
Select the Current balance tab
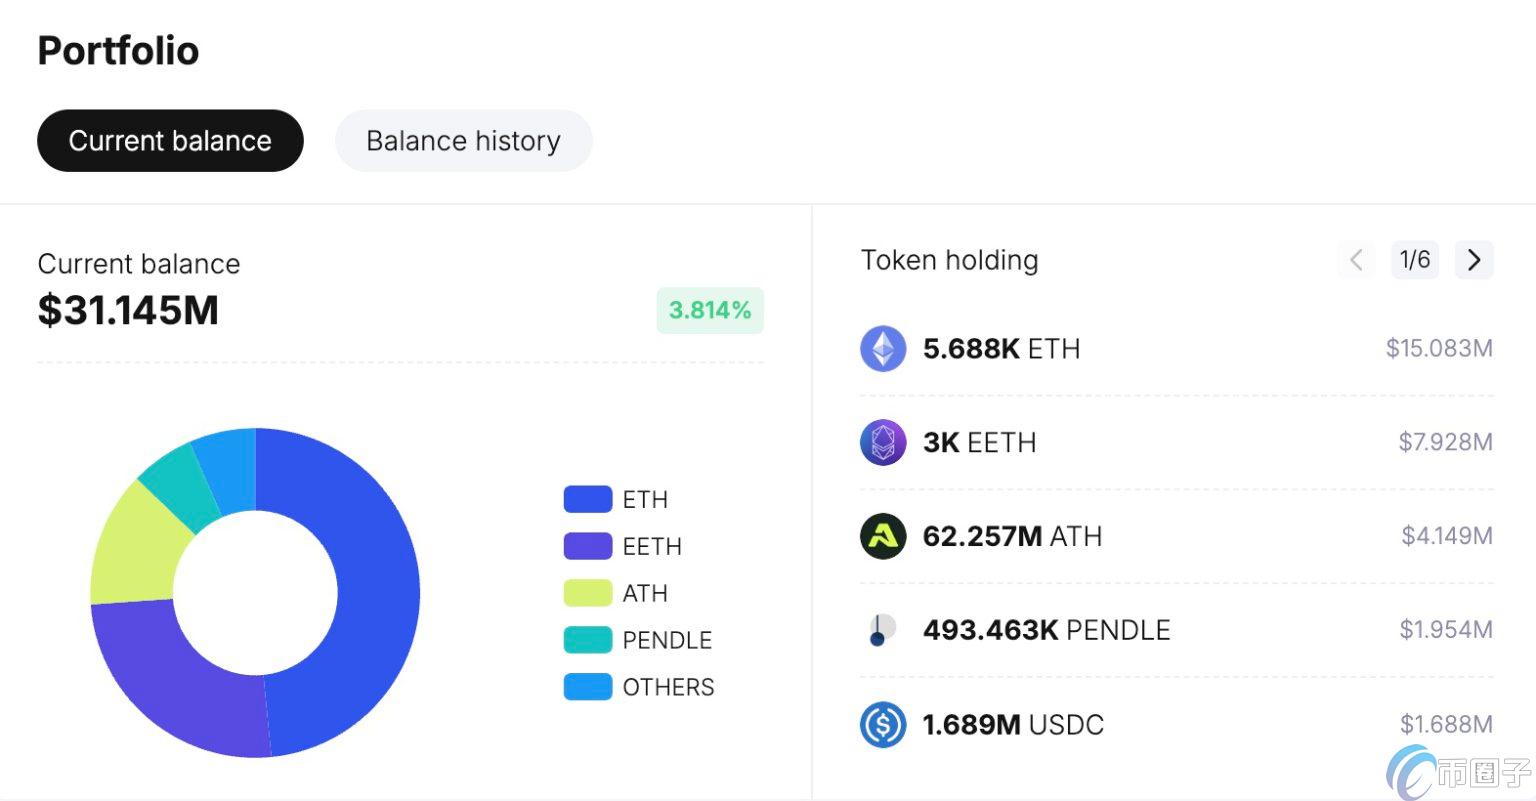[x=170, y=141]
